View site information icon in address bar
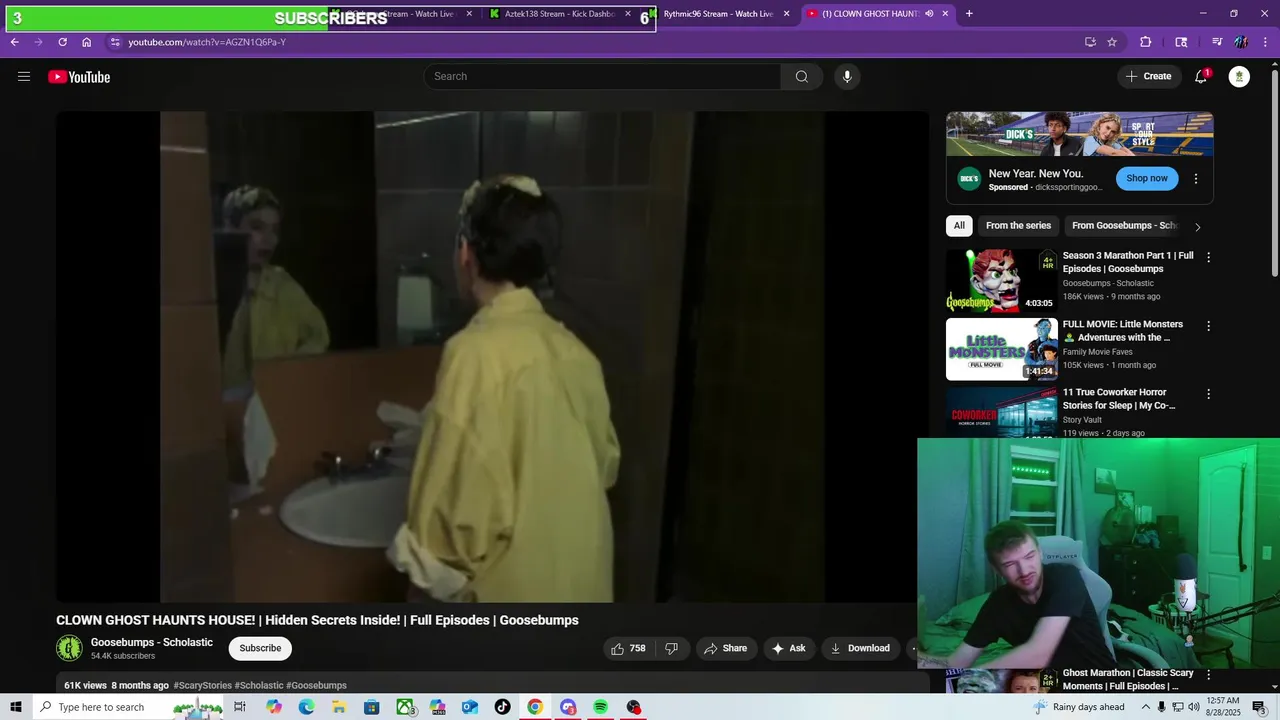 (115, 42)
